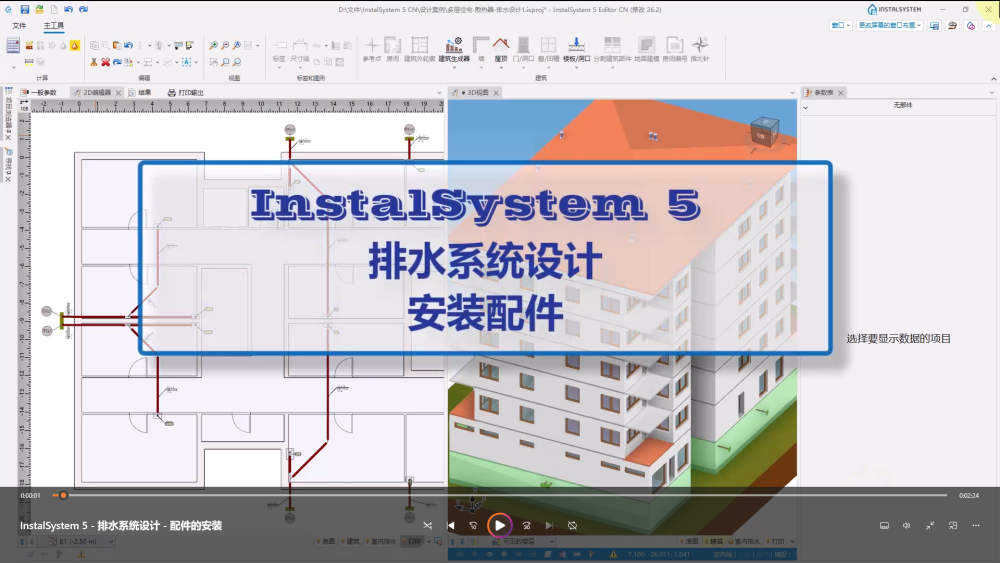Viewport: 1000px width, 563px height.
Task: Open the 更改屏幕的窗口布置 dropdown
Action: 889,26
